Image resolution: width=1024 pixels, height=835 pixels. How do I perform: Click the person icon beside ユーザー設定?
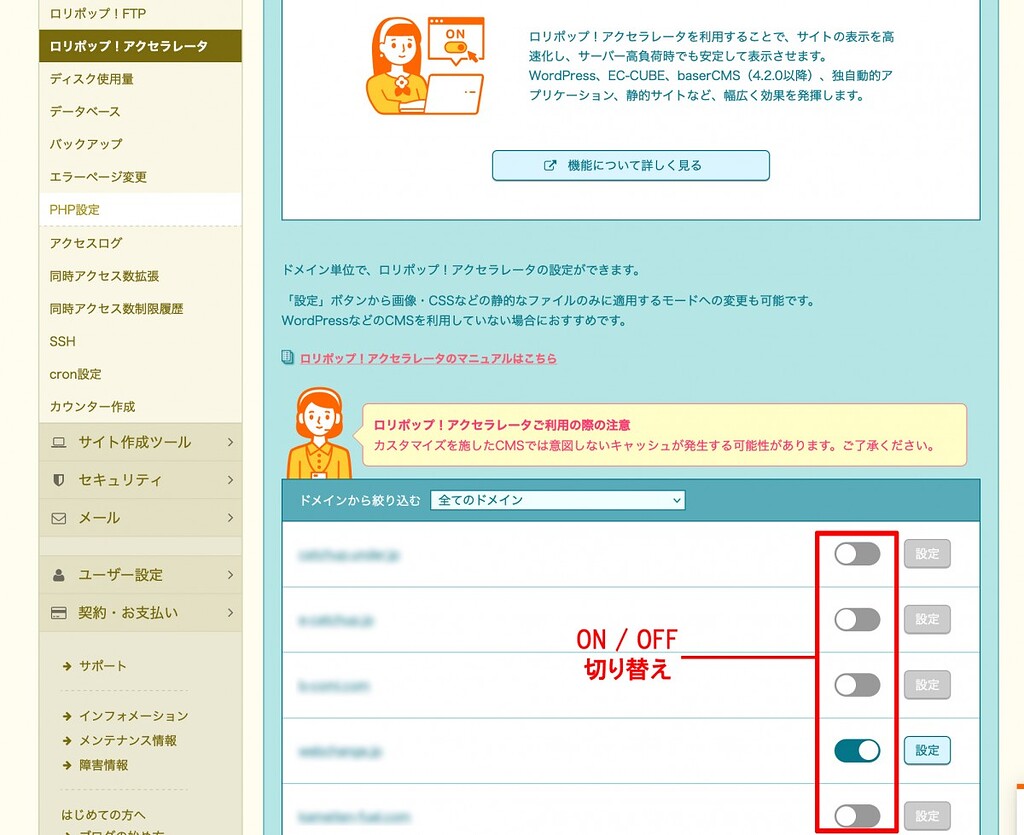point(58,575)
